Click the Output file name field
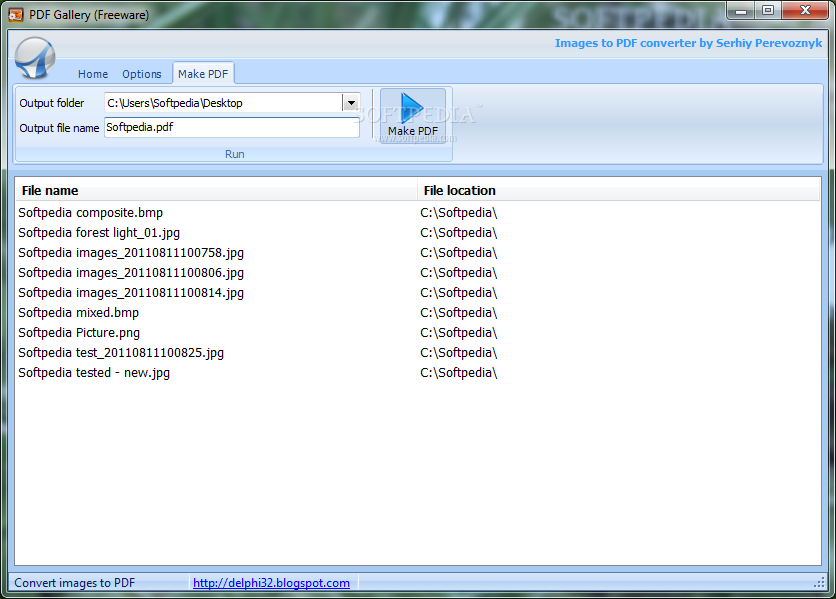The image size is (836, 599). point(232,127)
